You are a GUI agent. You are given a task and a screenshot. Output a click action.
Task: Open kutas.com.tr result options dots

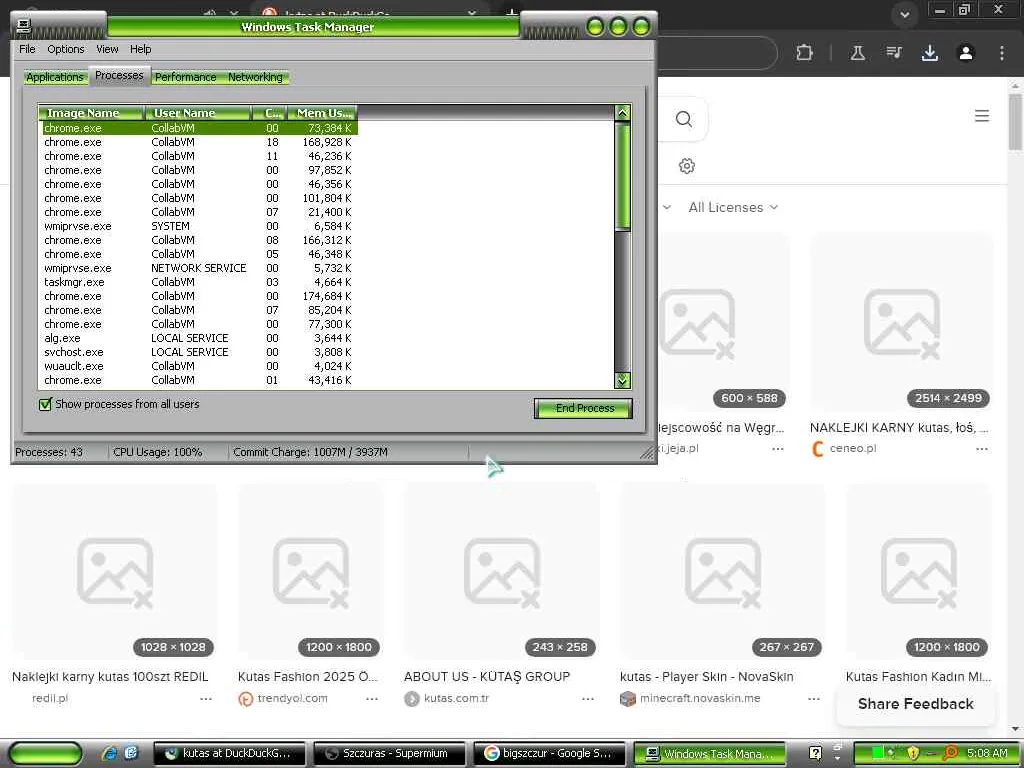[588, 699]
